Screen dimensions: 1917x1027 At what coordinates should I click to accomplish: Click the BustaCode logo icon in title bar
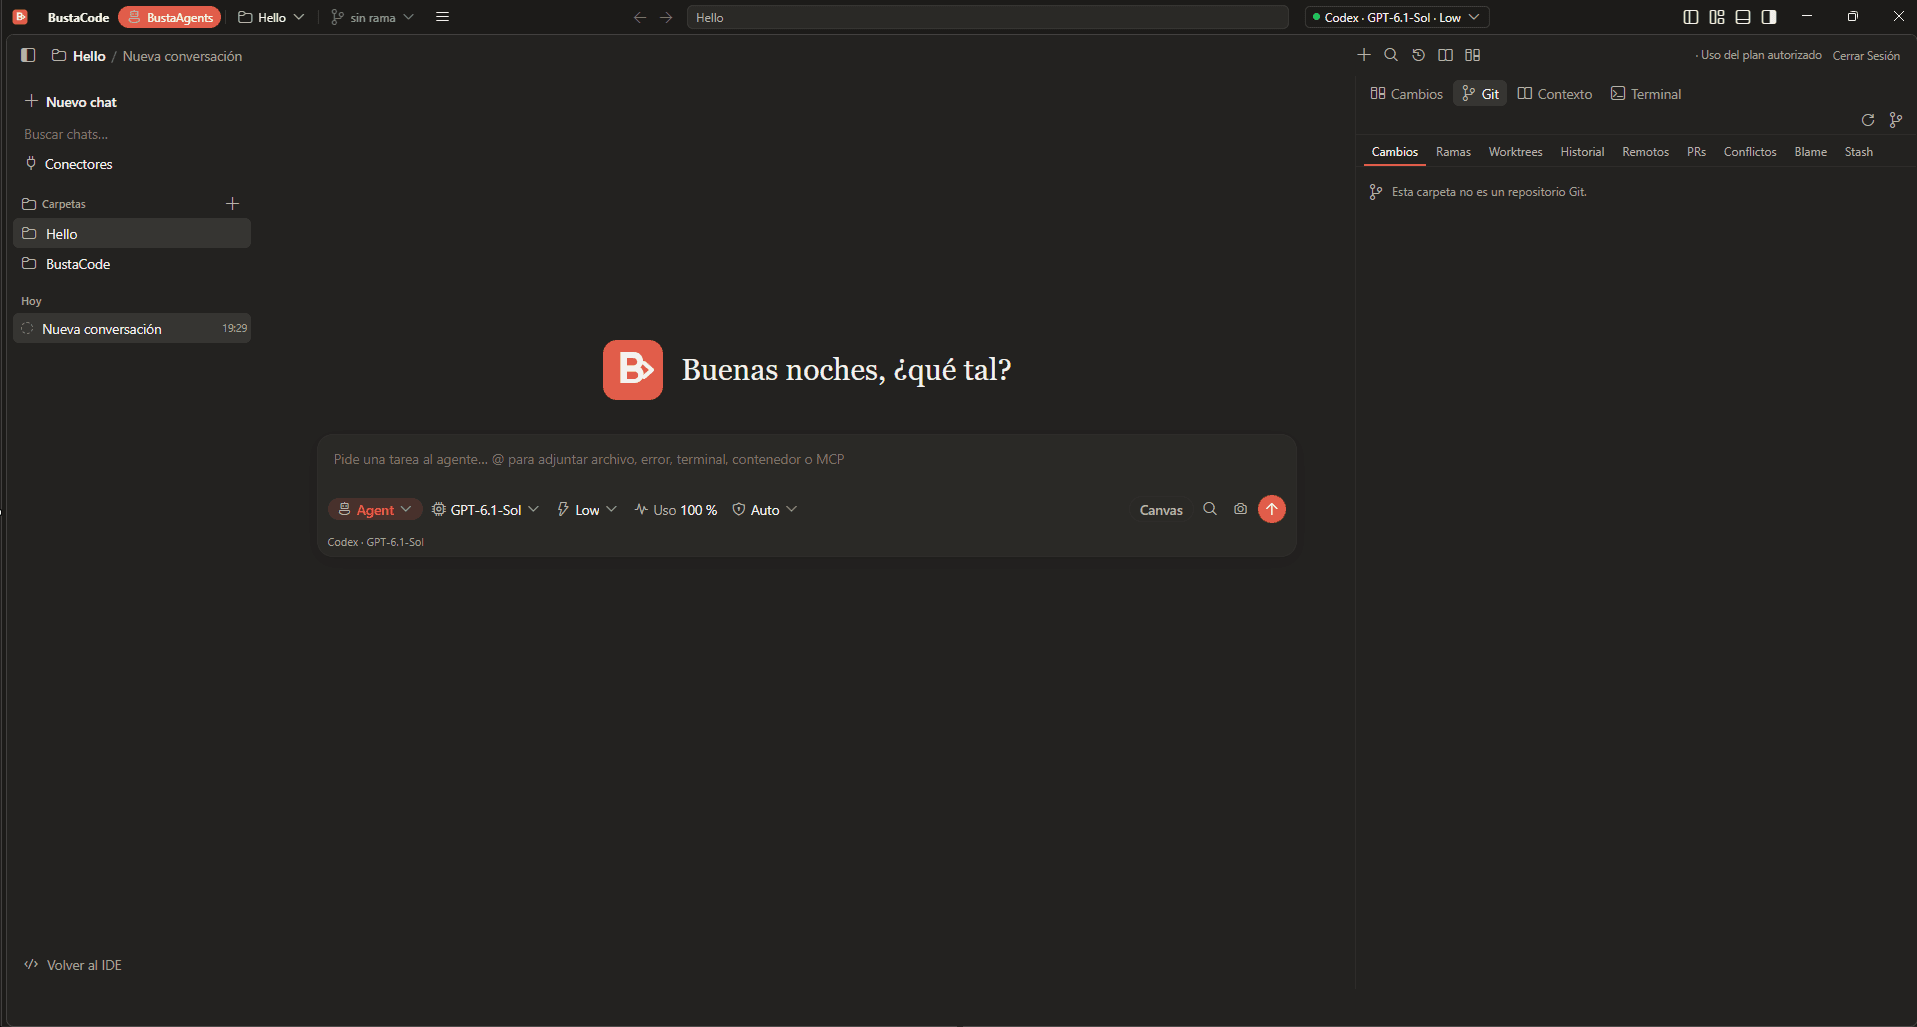point(20,17)
